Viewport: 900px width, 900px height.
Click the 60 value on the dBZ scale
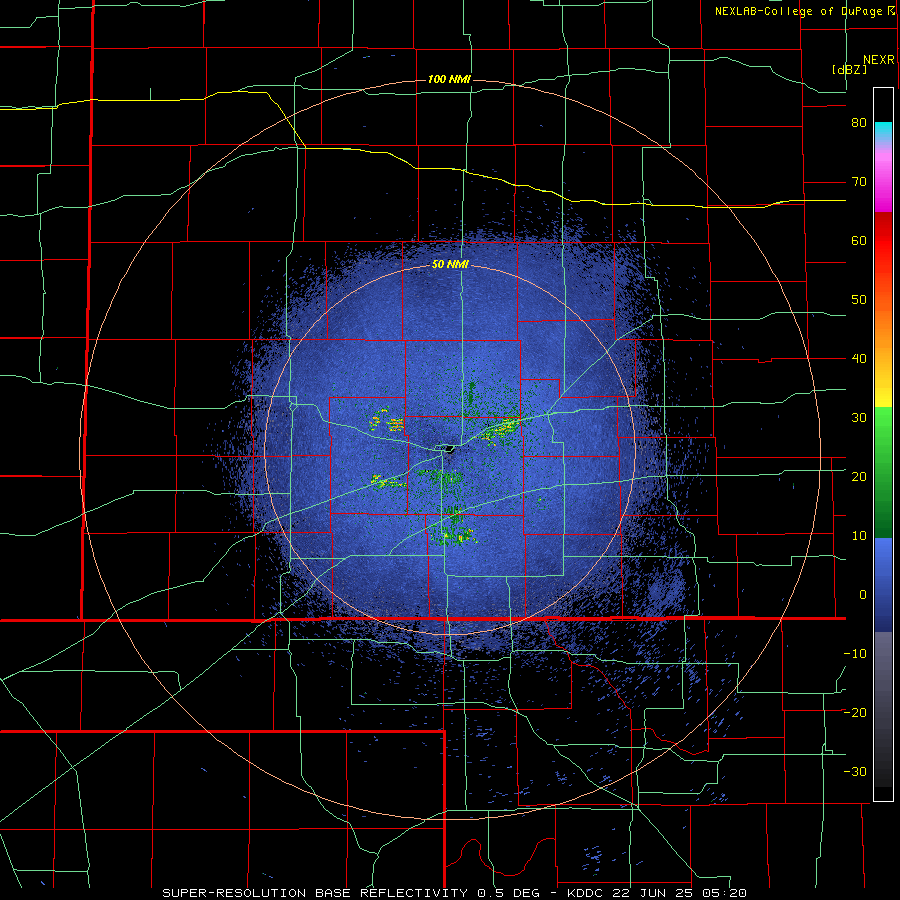tap(859, 240)
